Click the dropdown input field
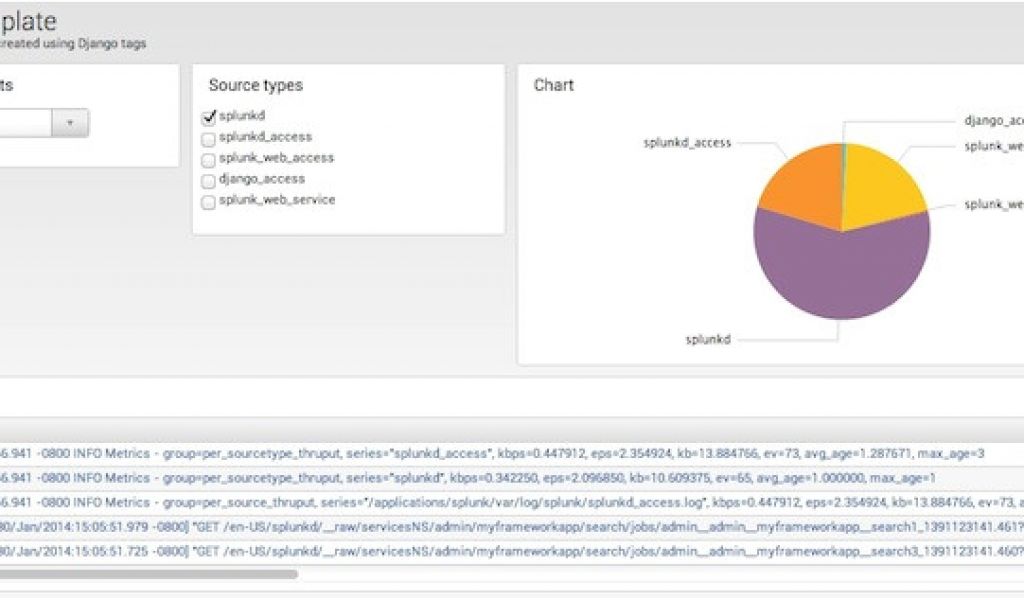1024x600 pixels. pos(25,123)
